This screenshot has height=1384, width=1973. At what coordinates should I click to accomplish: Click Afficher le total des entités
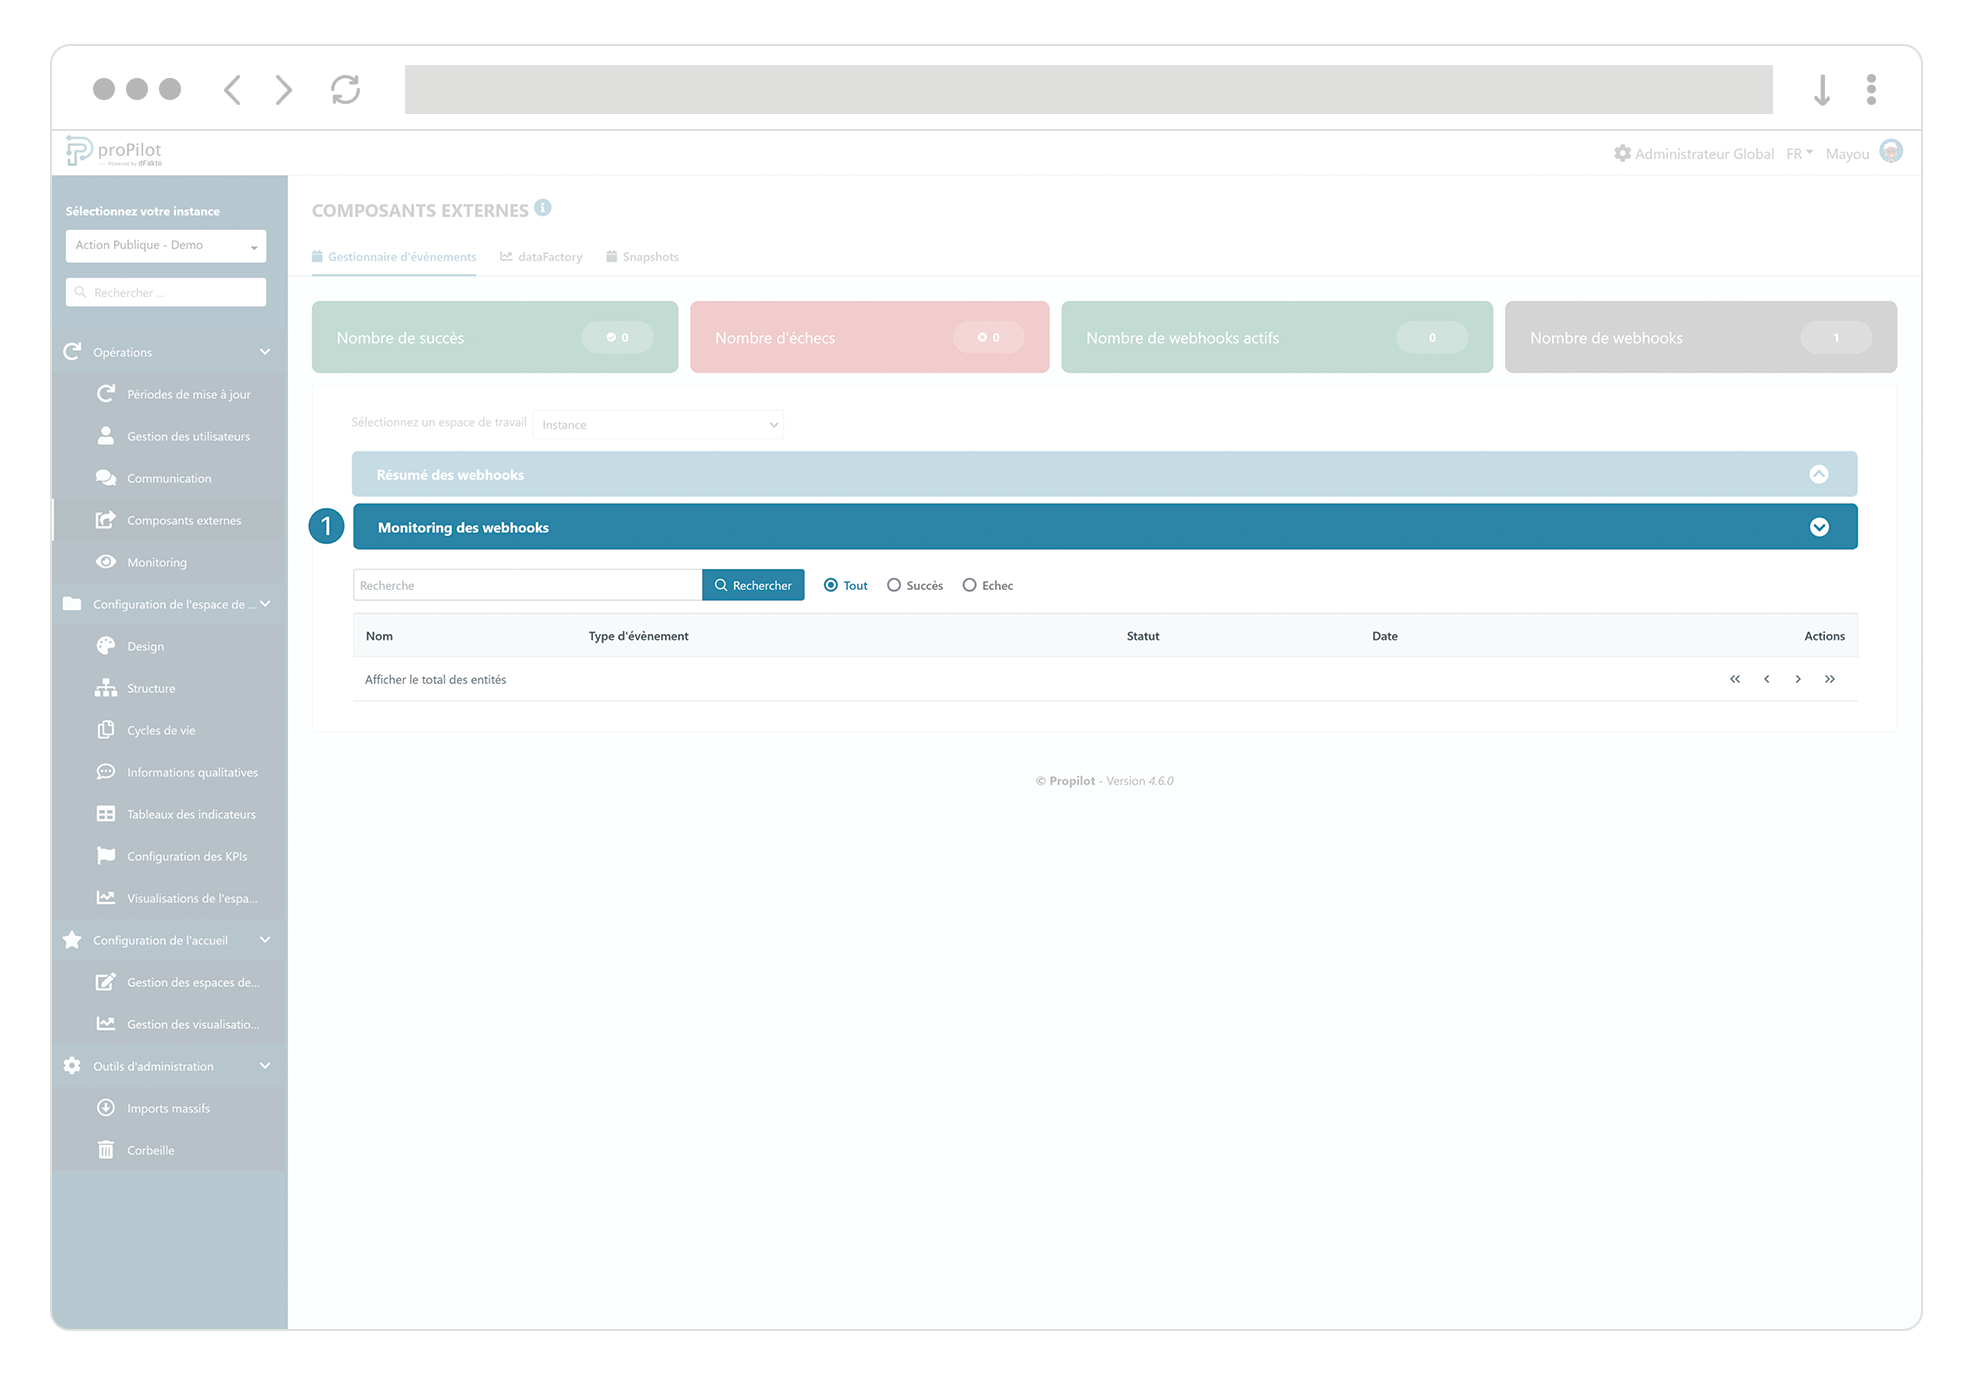coord(435,679)
